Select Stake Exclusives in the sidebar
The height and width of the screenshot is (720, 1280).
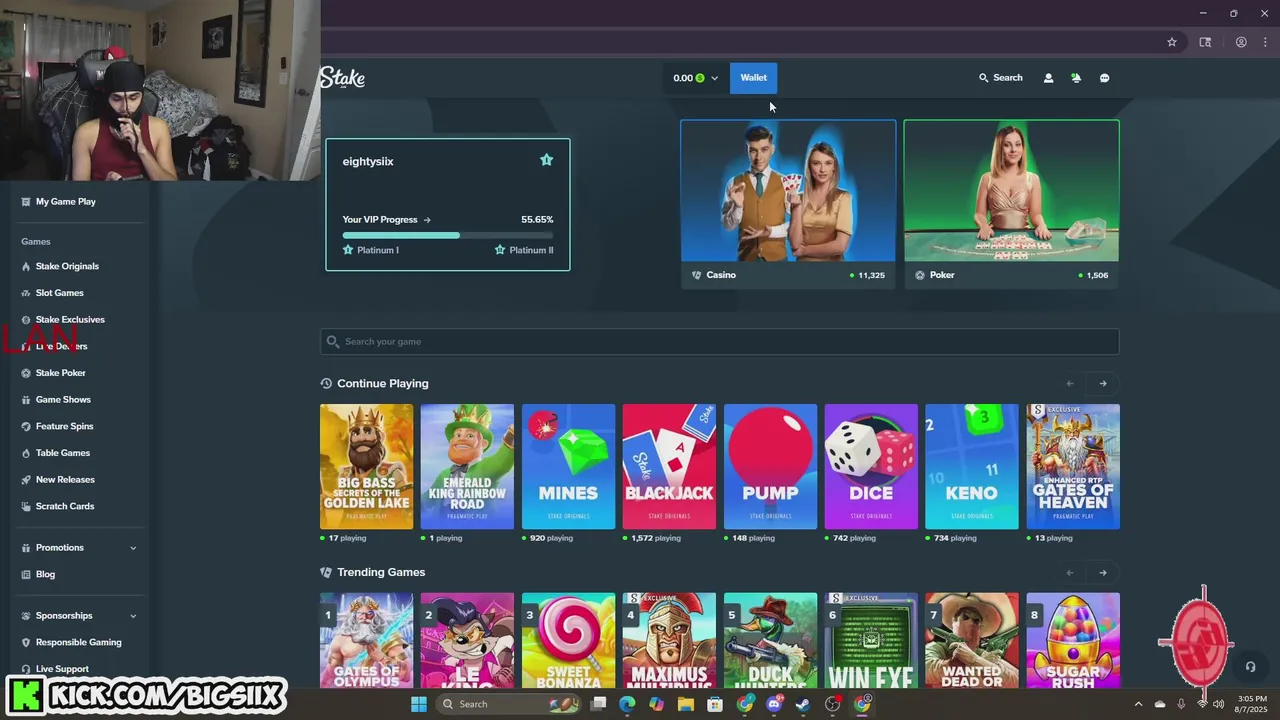coord(70,320)
